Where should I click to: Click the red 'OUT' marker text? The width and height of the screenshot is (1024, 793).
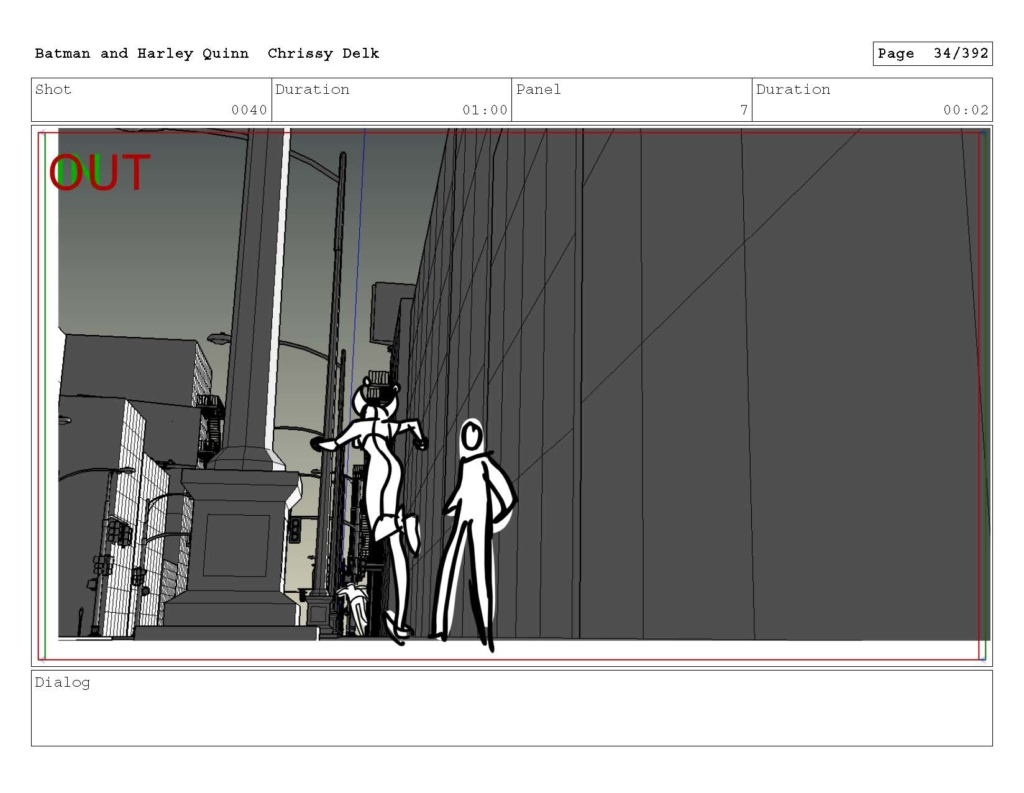pos(99,172)
